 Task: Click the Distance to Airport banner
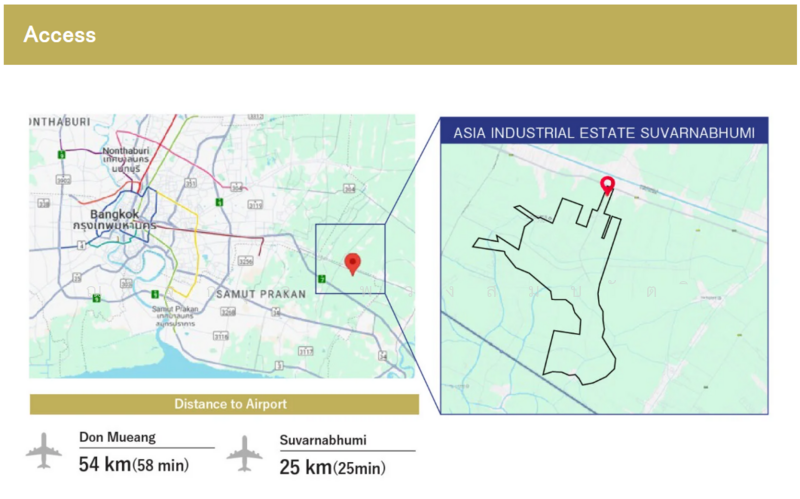coord(224,404)
